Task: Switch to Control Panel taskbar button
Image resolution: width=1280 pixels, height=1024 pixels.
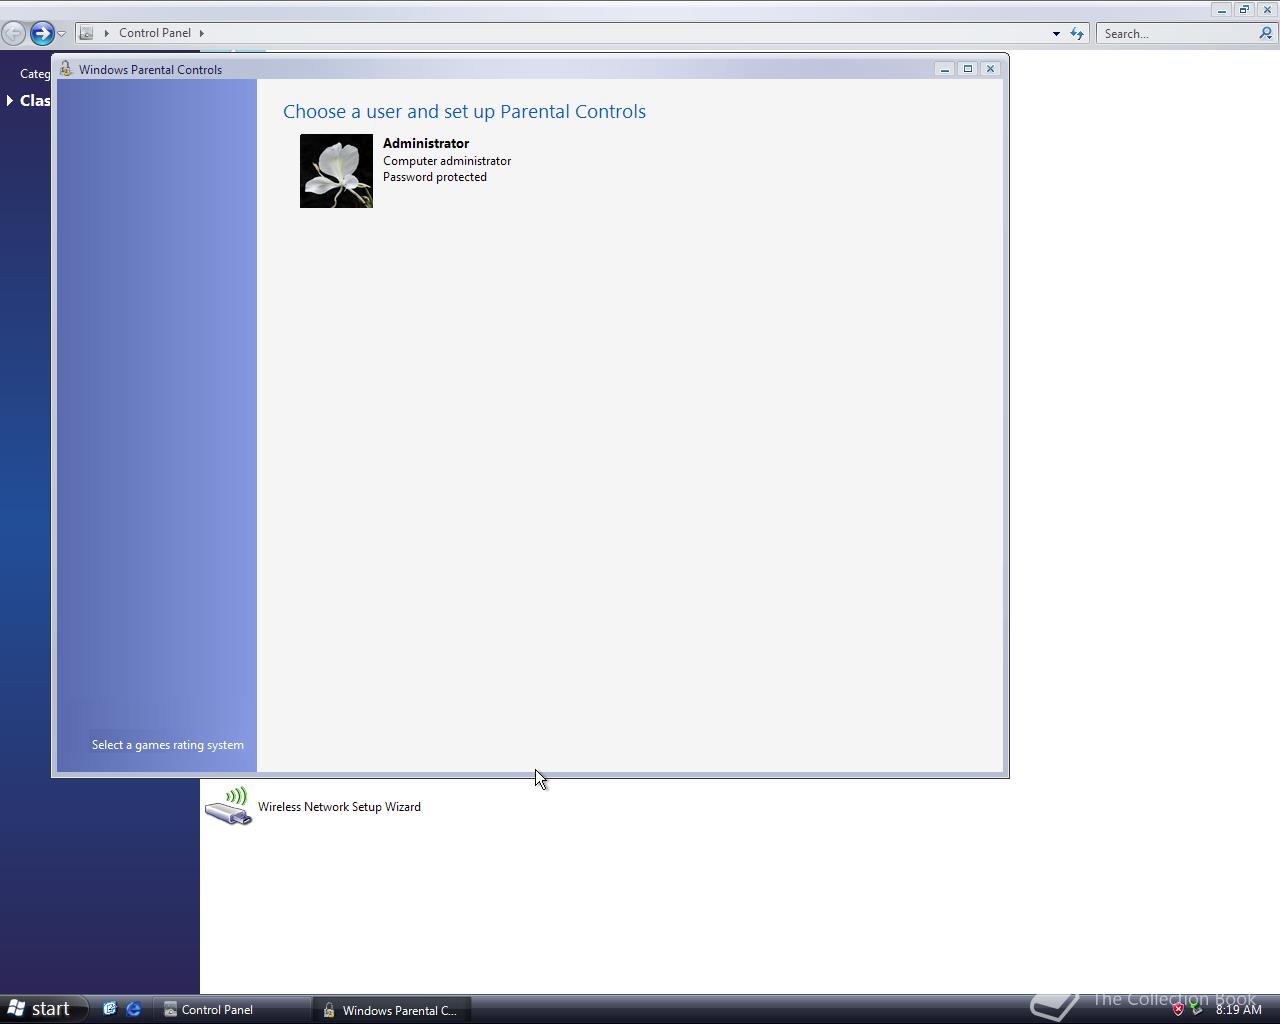Action: [232, 1010]
